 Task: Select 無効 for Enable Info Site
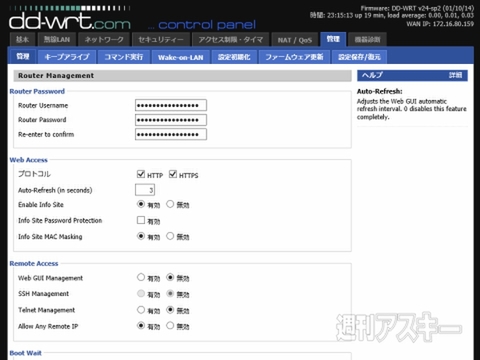pos(170,204)
